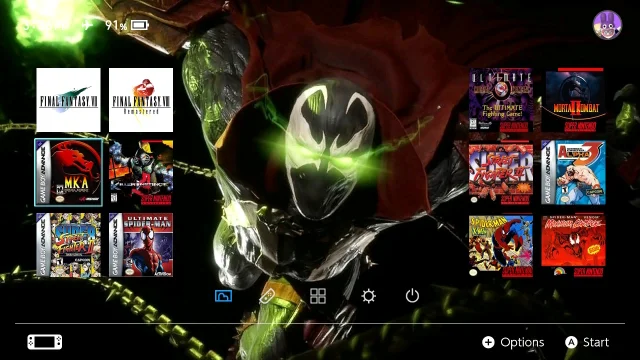Select Super Street Fighter II GBA tile
The height and width of the screenshot is (360, 640).
point(68,245)
